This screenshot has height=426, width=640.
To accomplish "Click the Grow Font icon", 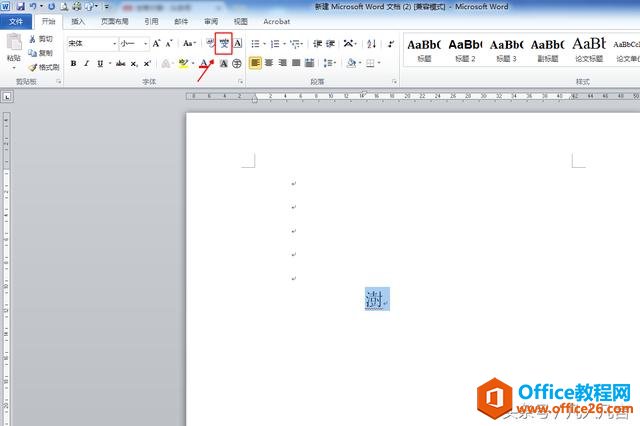I will coord(156,43).
